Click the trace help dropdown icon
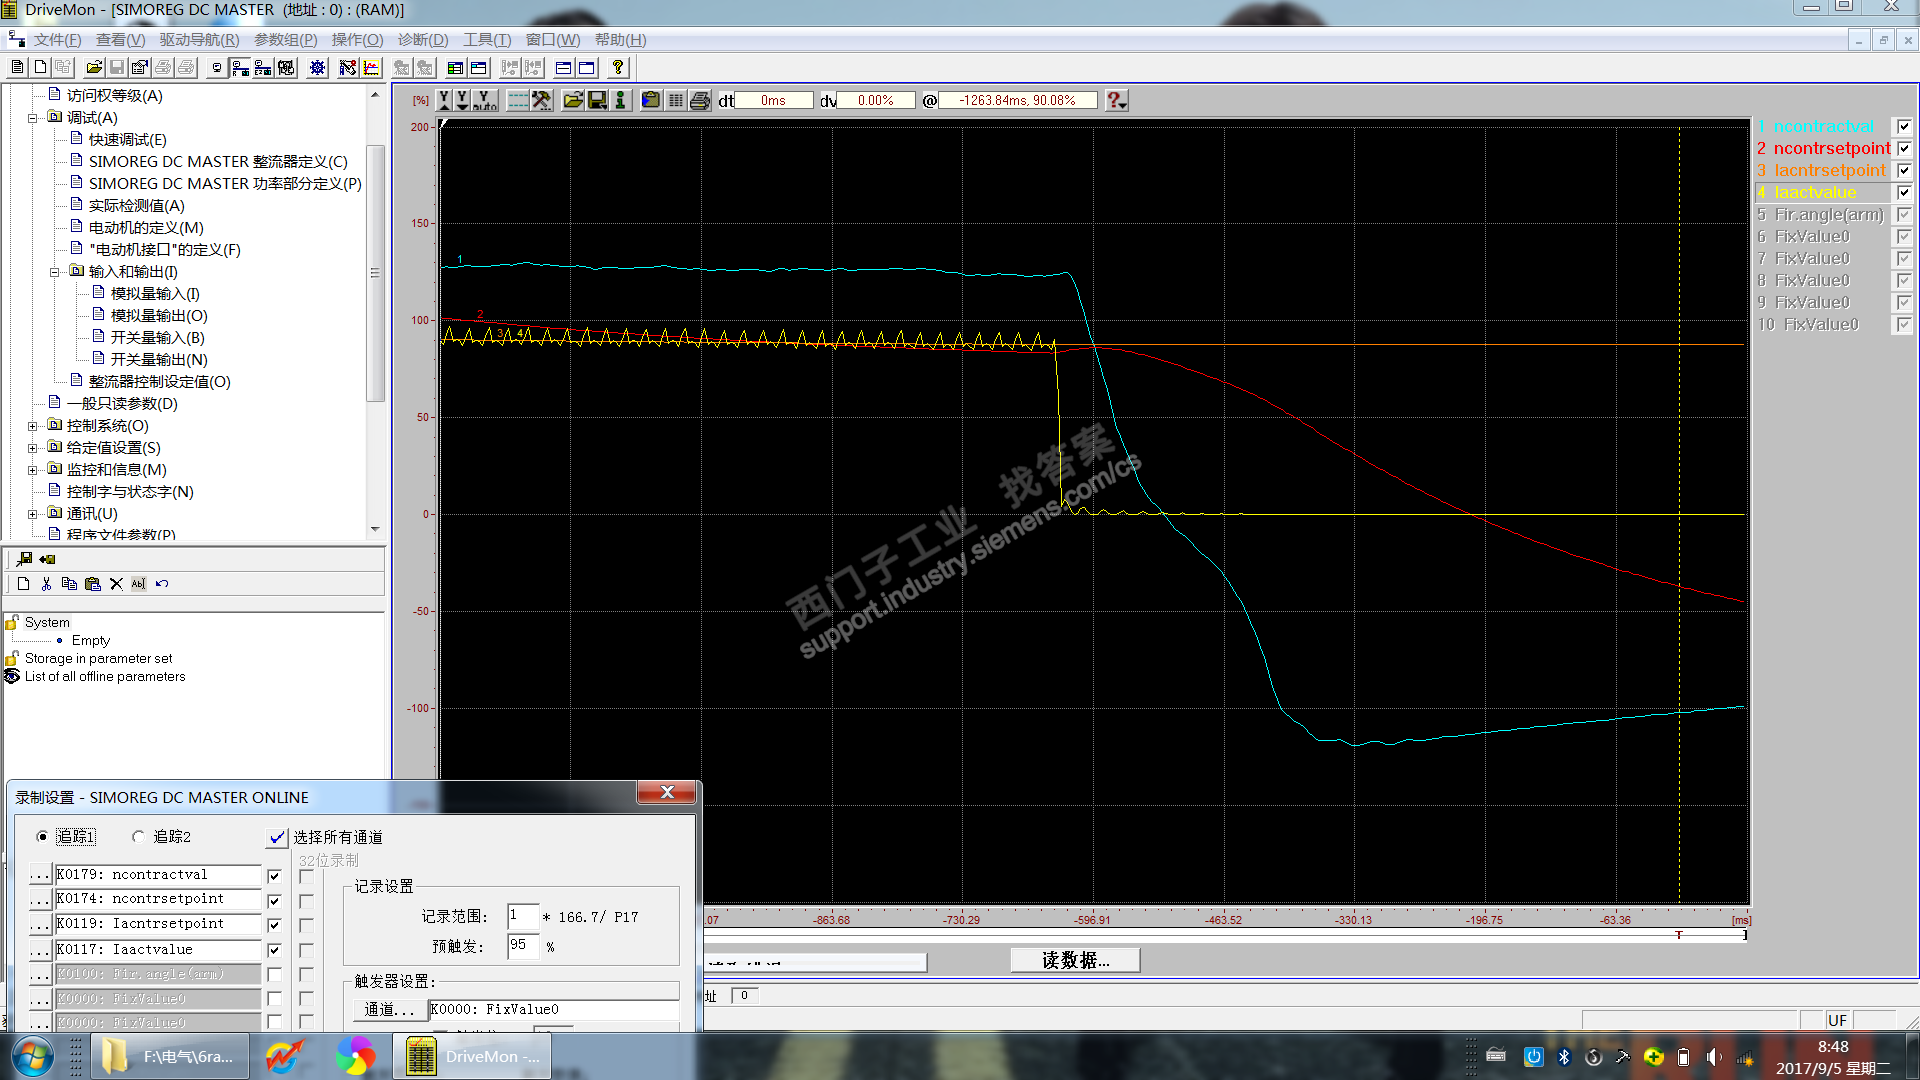The image size is (1920, 1080). point(1117,100)
